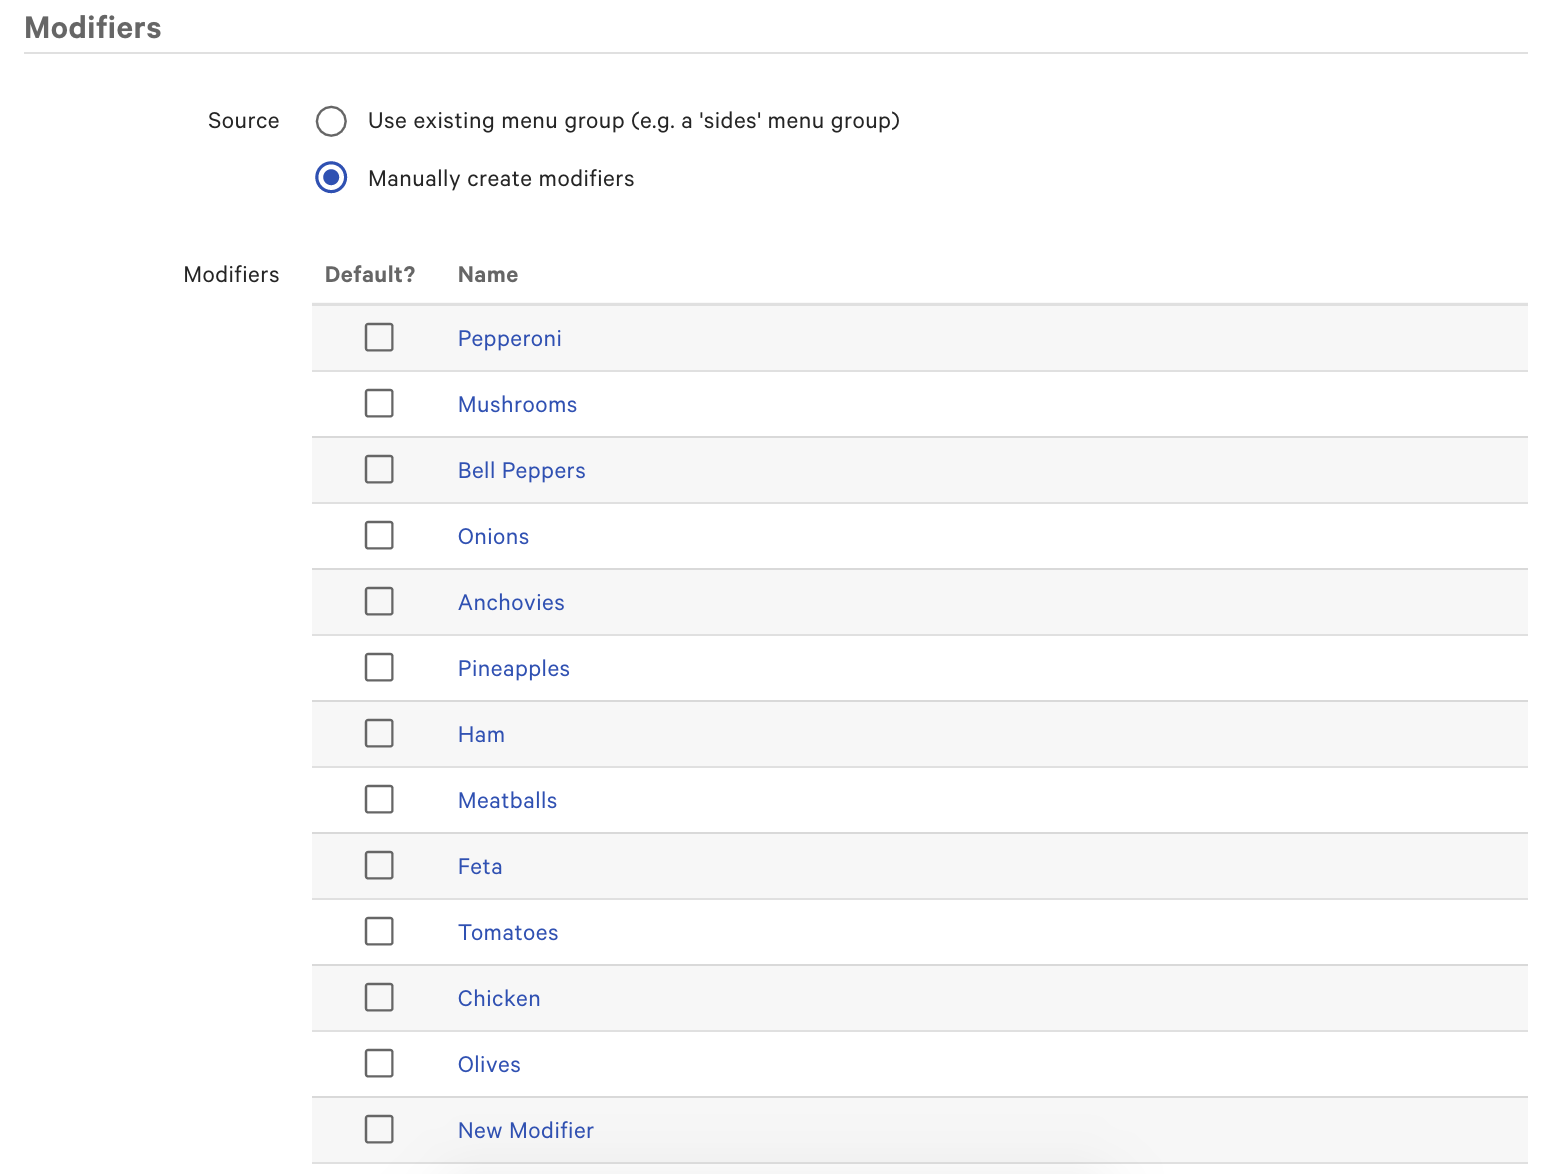This screenshot has width=1562, height=1174.
Task: Mark Meatballs as a default modifier
Action: pos(379,799)
